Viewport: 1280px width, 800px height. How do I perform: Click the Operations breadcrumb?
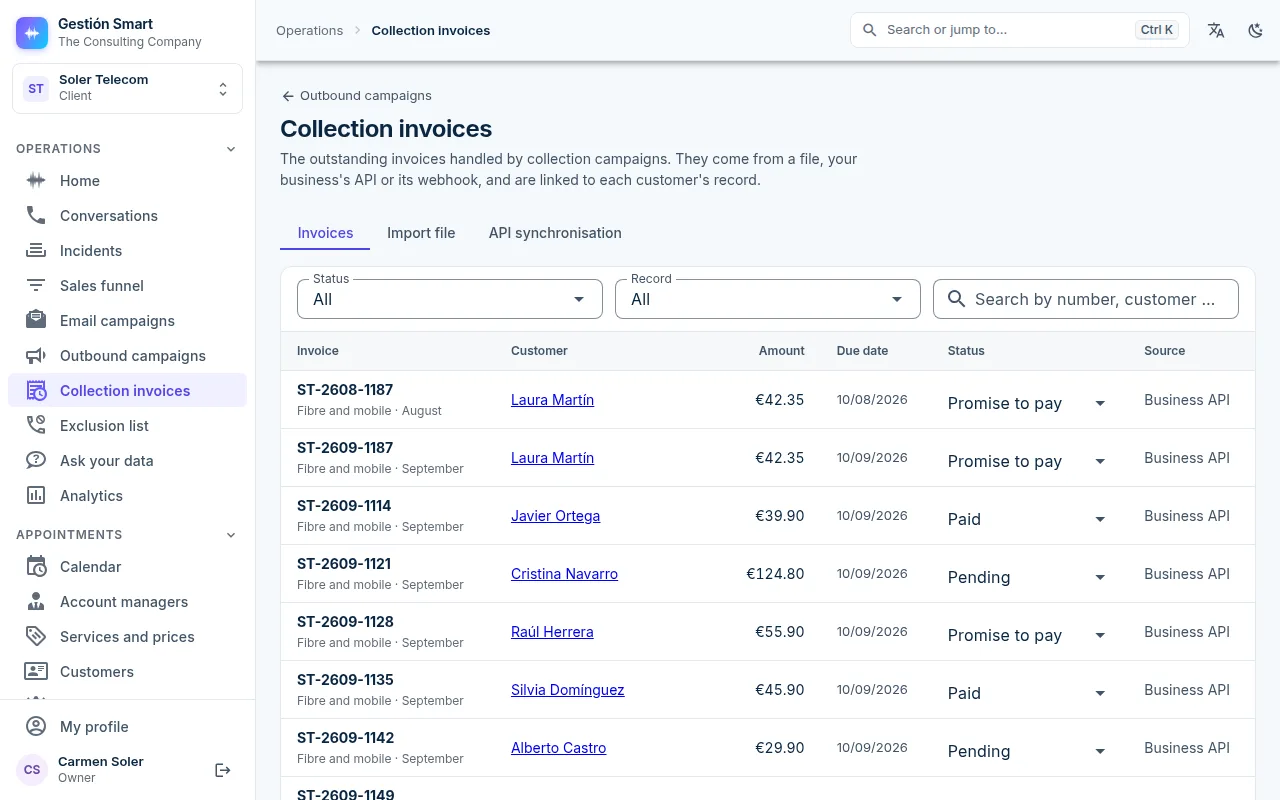point(310,30)
